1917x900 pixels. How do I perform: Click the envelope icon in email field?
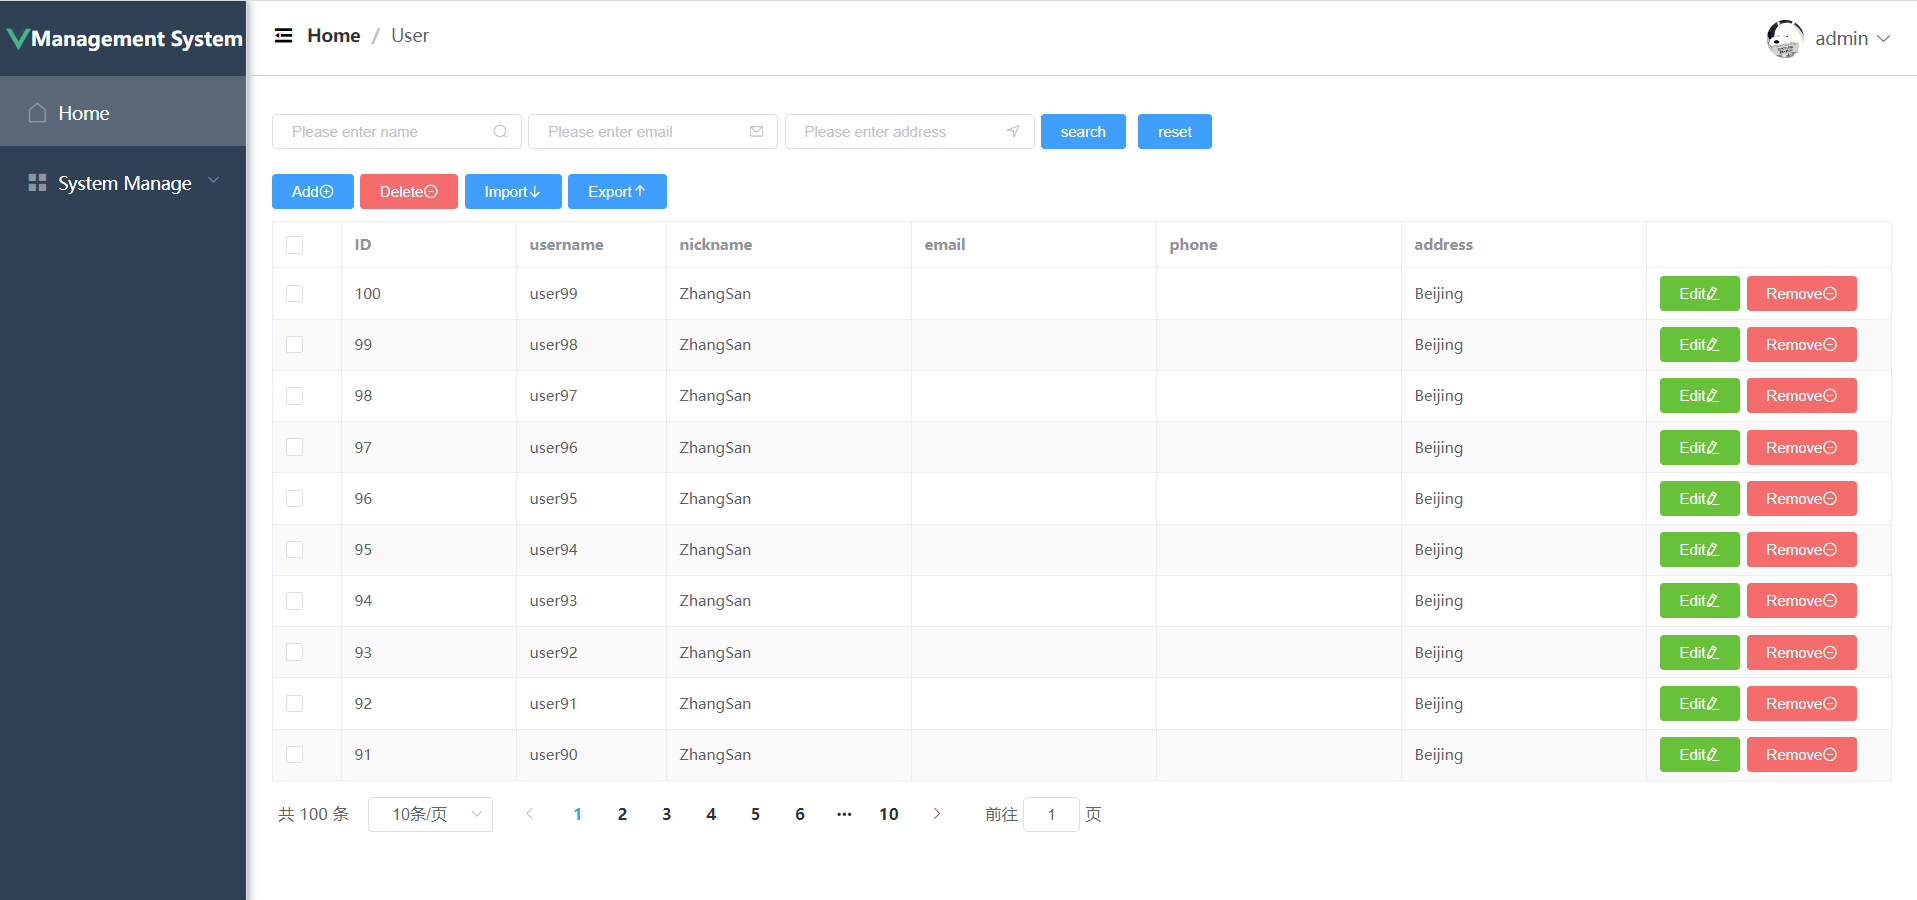pyautogui.click(x=756, y=132)
